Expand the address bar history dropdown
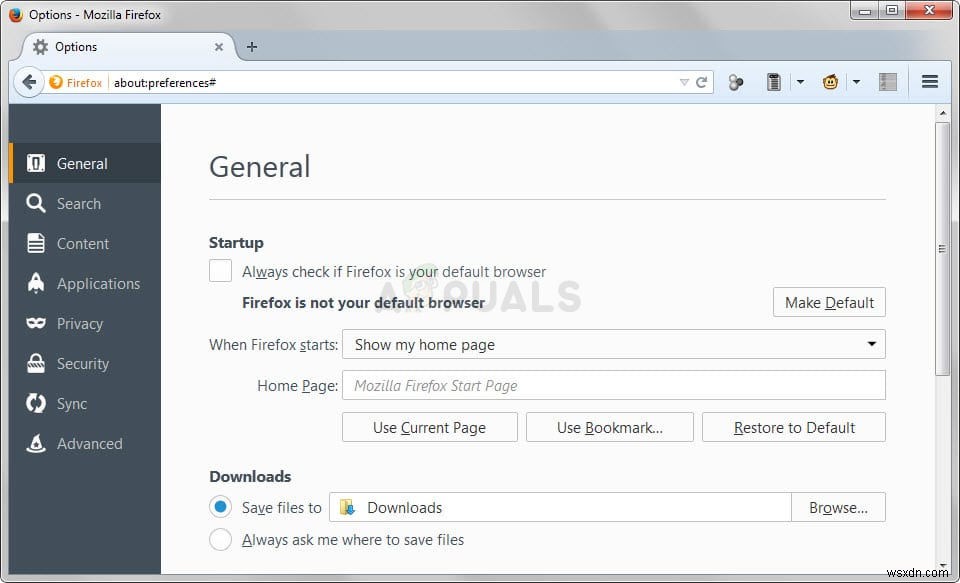 pyautogui.click(x=684, y=82)
